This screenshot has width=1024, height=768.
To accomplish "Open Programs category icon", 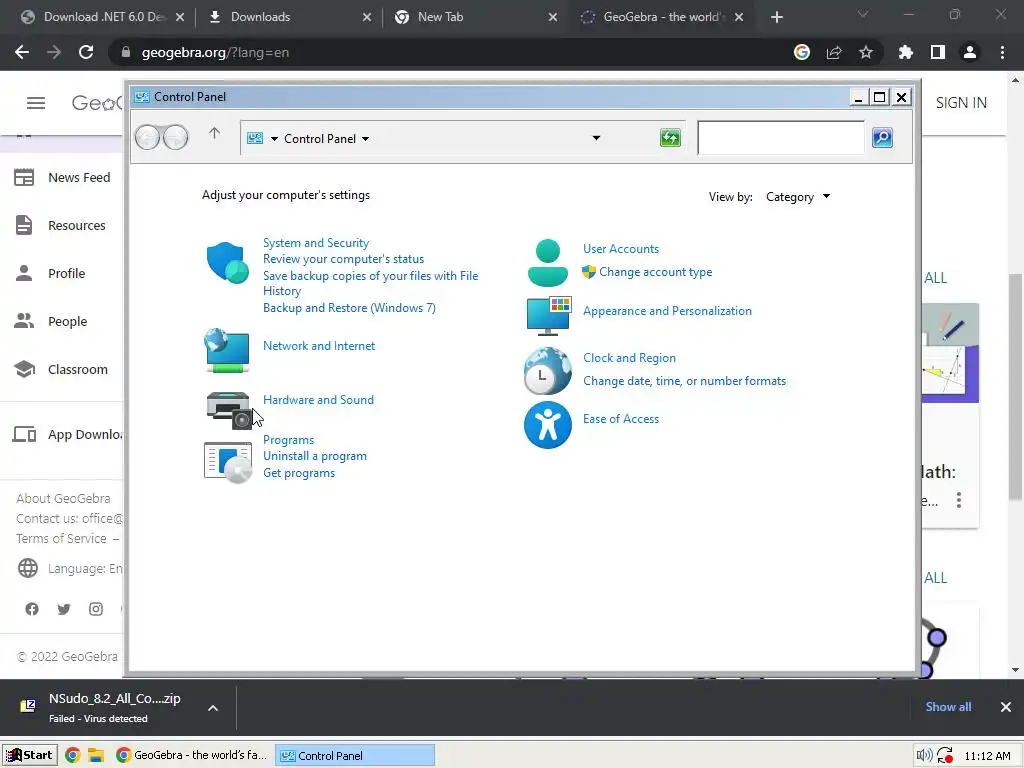I will [228, 462].
